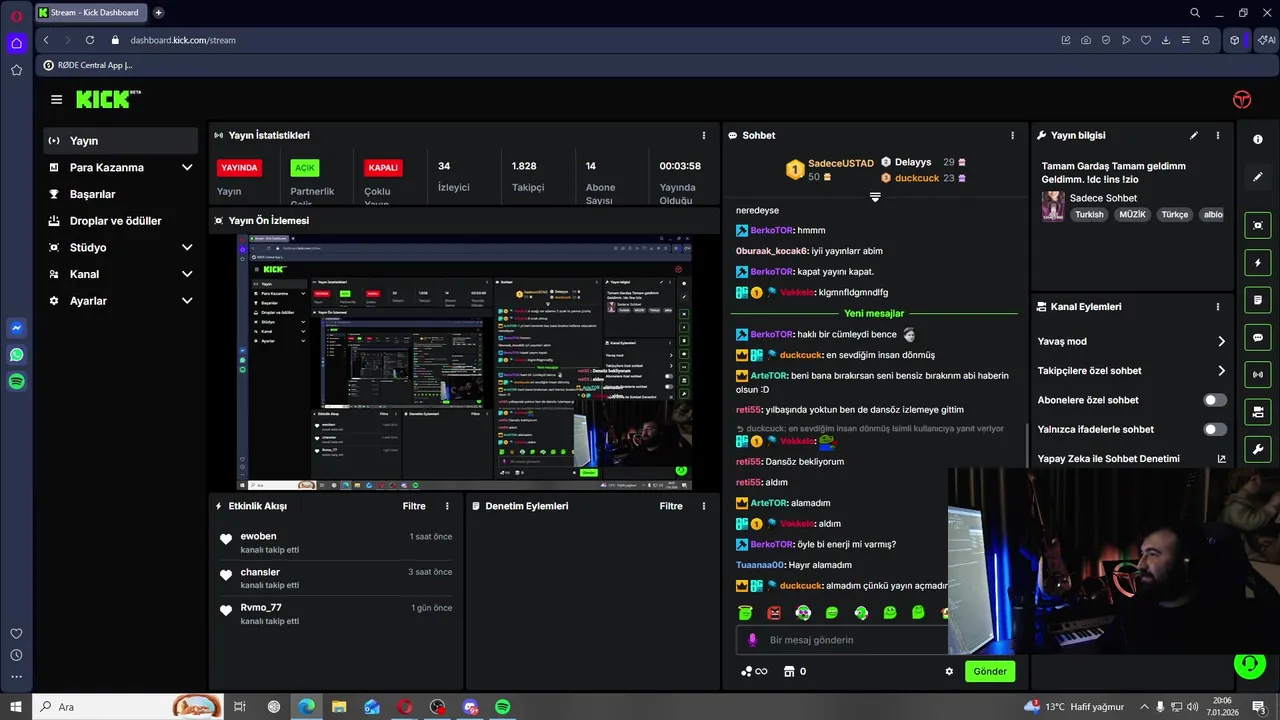Click the Sadece Sohbet category thumbnail
This screenshot has width=1280, height=720.
pos(1053,206)
